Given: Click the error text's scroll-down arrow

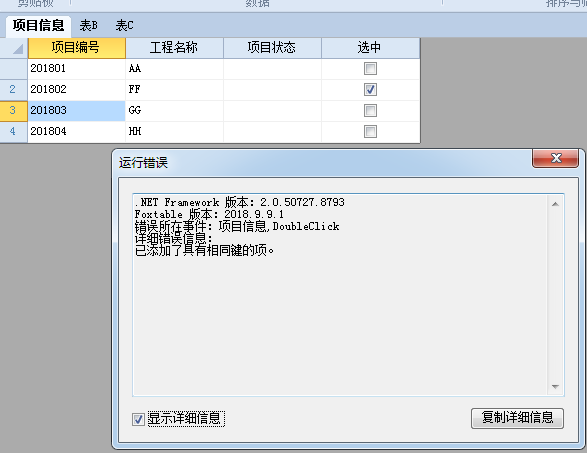Looking at the screenshot, I should 556,387.
